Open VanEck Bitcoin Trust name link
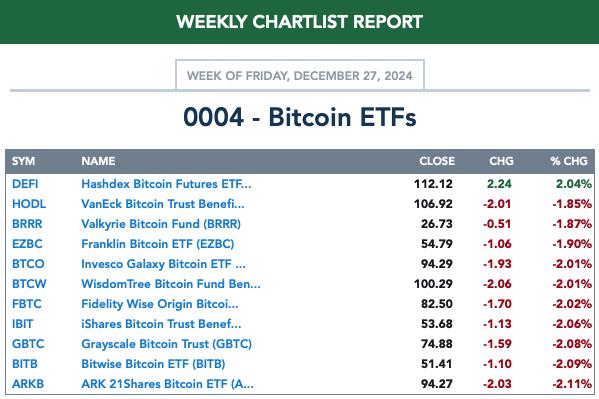 pos(162,204)
